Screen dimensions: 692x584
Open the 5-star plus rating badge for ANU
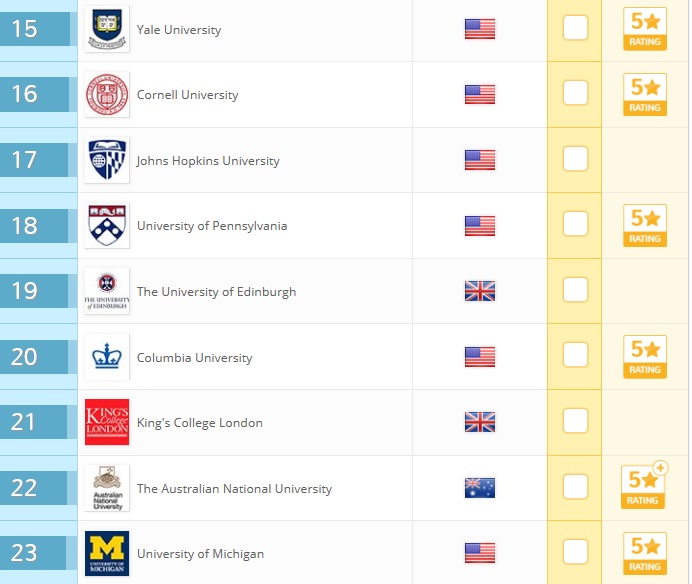tap(644, 486)
